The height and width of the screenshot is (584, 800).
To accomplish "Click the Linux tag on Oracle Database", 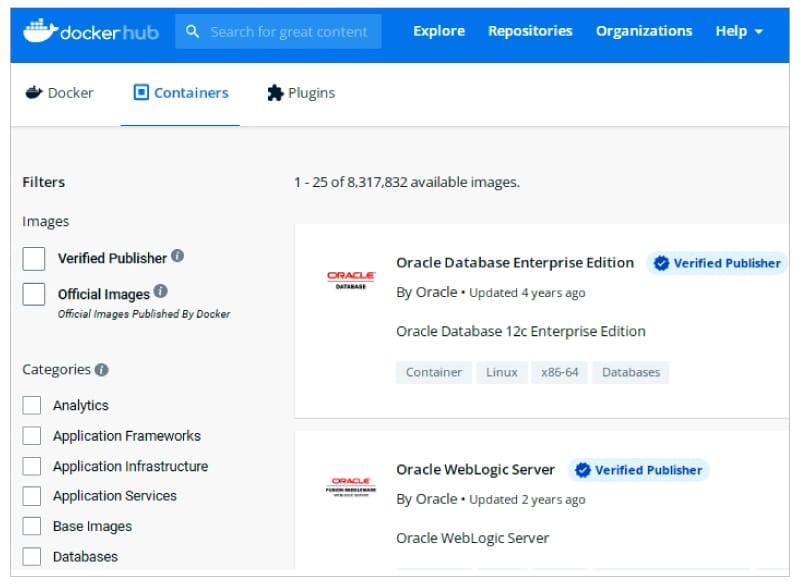I will click(x=502, y=372).
